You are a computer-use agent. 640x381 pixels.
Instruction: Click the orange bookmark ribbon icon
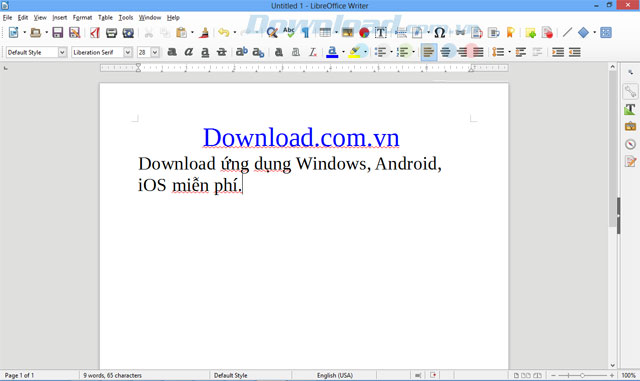pyautogui.click(x=510, y=32)
